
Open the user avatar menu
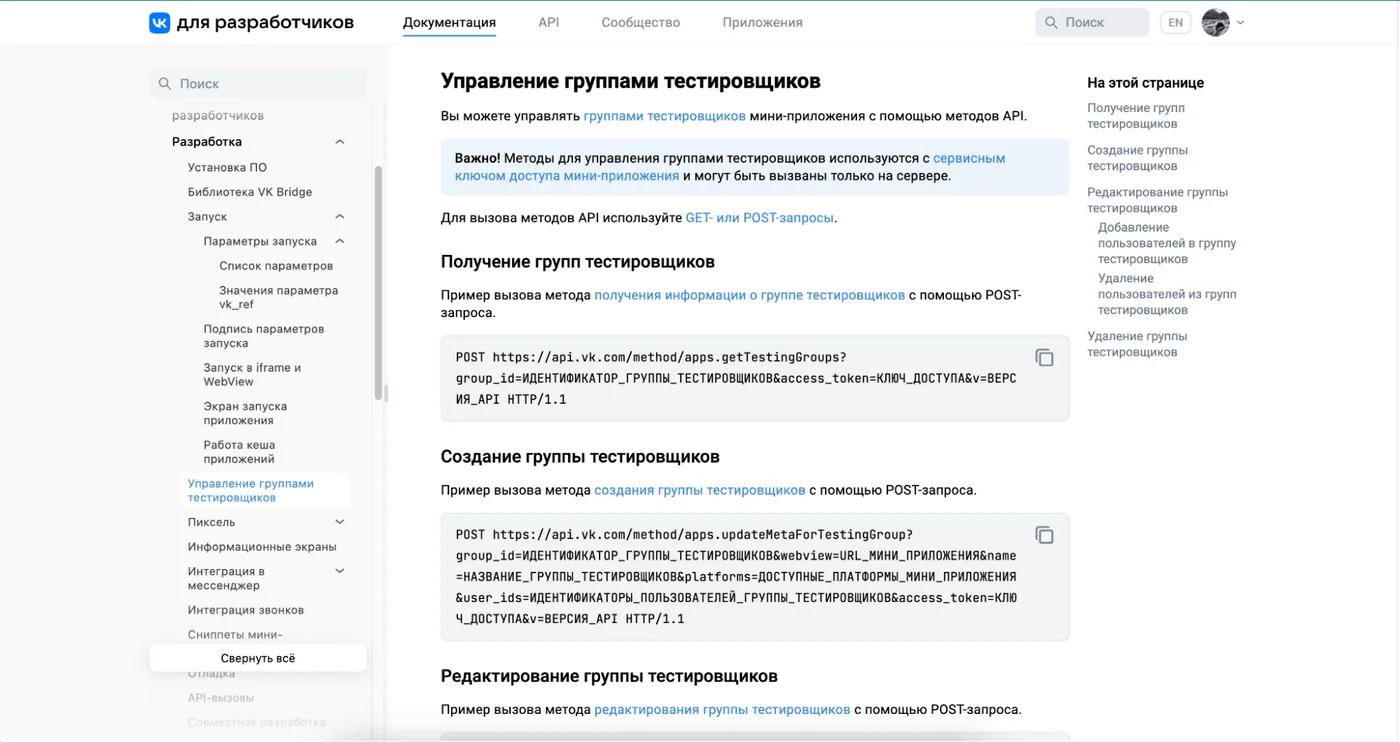click(1215, 22)
